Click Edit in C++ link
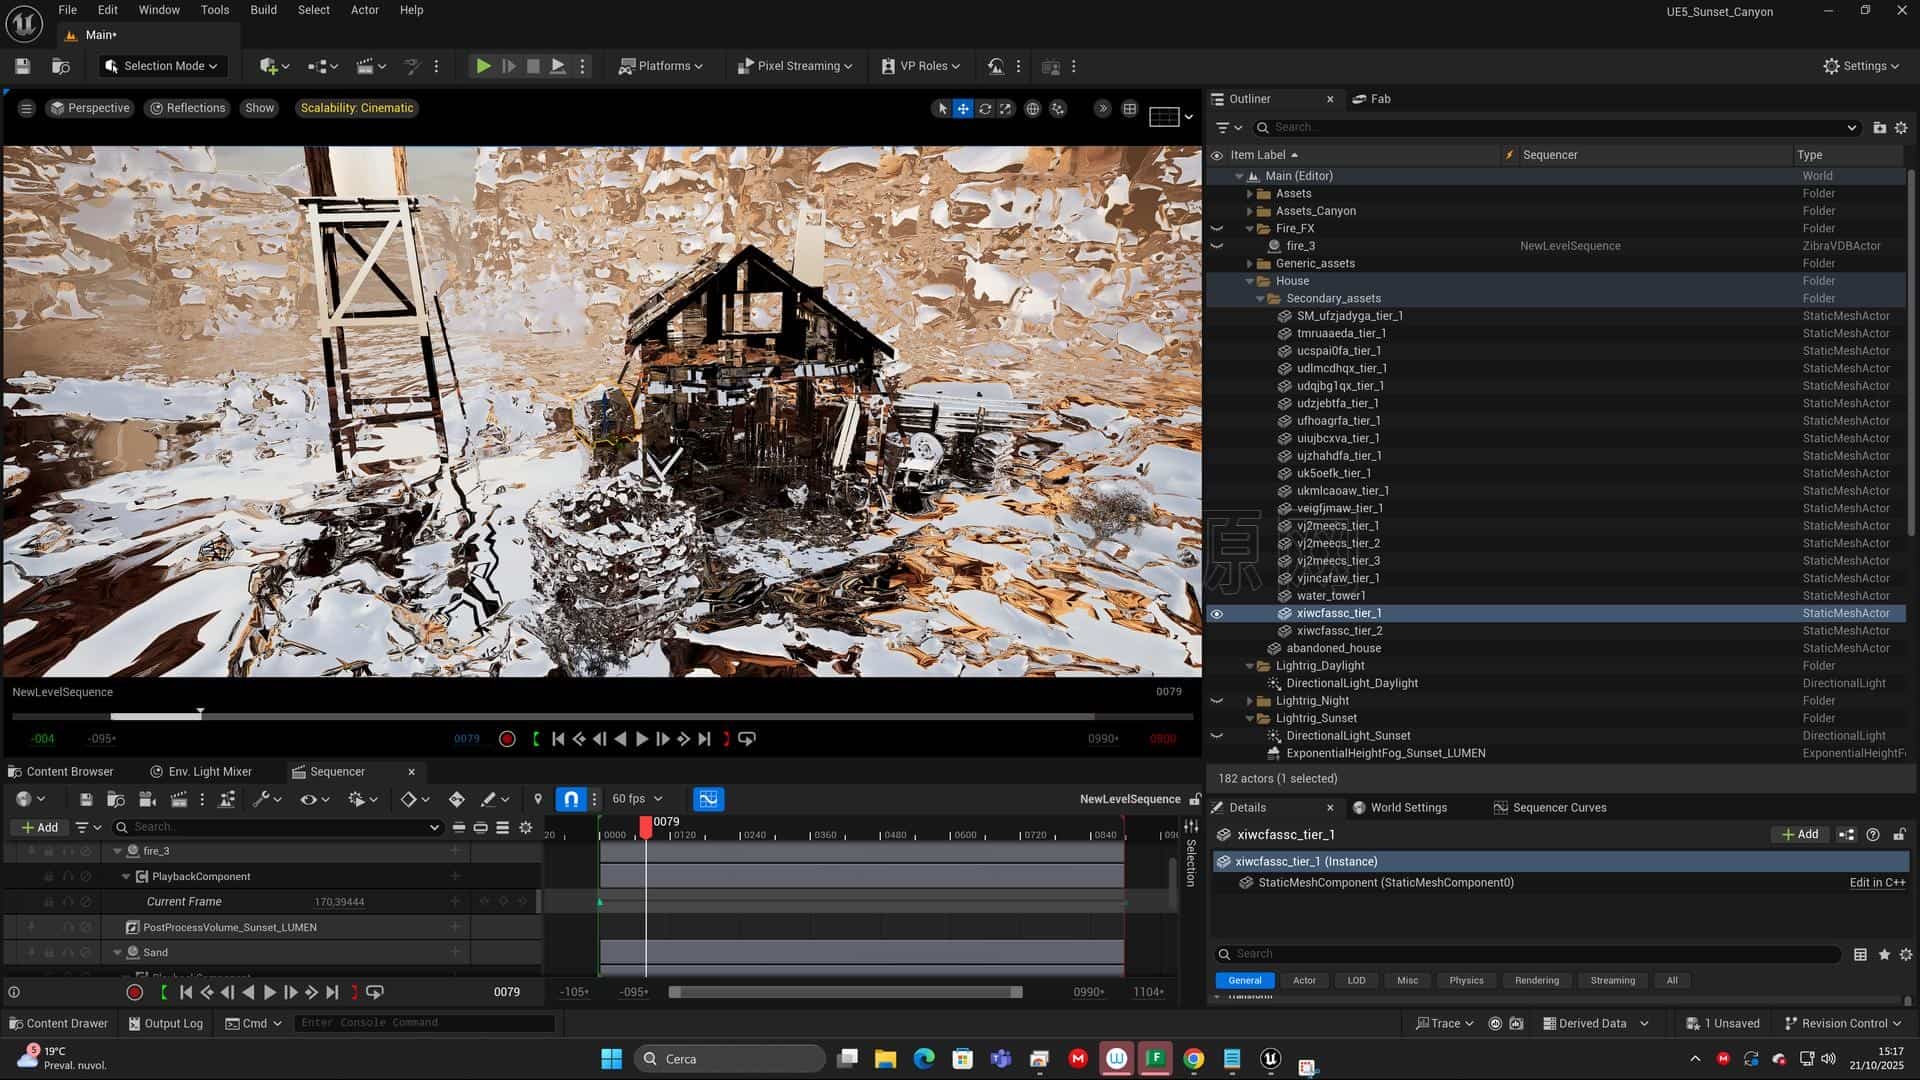The height and width of the screenshot is (1080, 1920). coord(1877,882)
